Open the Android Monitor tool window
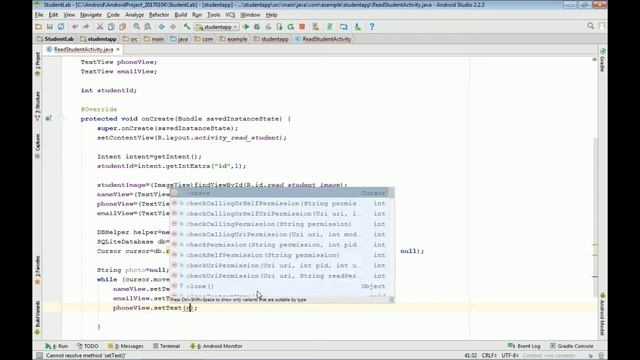Image resolution: width=640 pixels, height=360 pixels. (216, 346)
